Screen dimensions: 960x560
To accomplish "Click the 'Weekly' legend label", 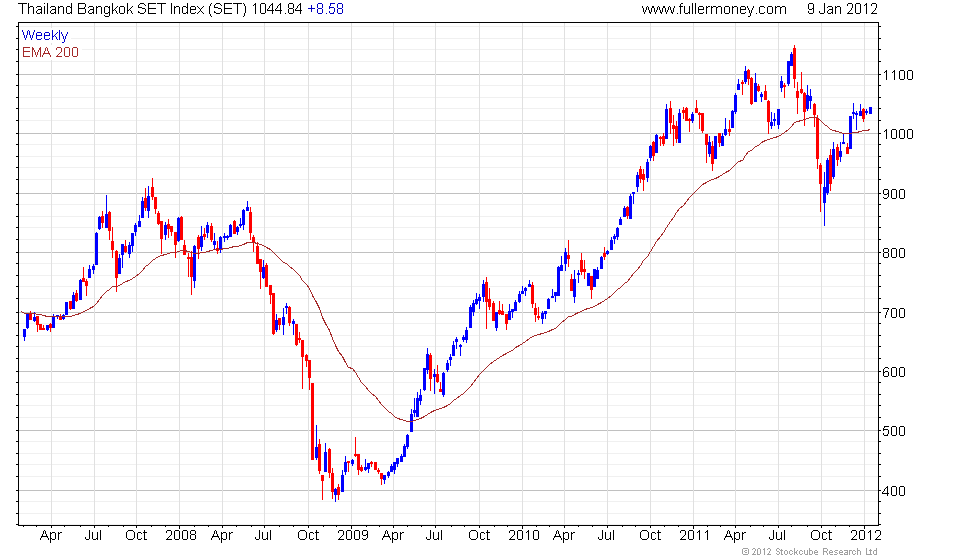I will pos(45,35).
